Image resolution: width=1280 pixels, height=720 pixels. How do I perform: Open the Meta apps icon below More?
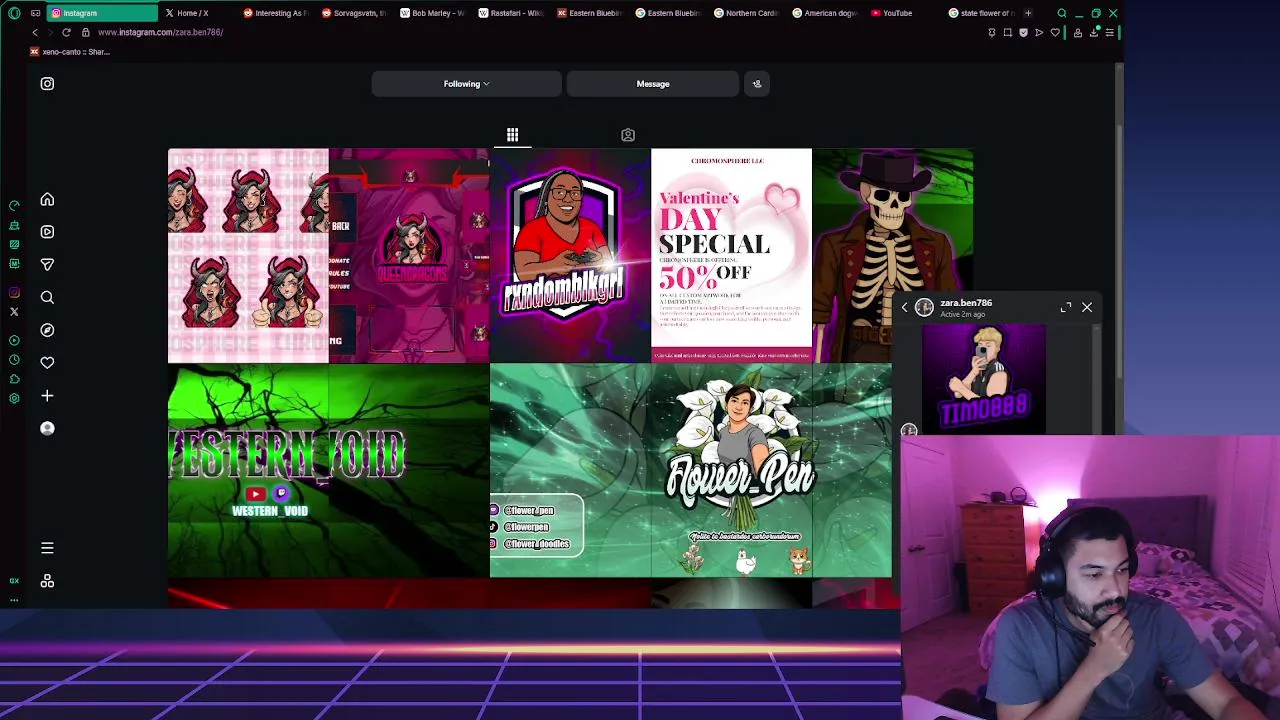[47, 581]
